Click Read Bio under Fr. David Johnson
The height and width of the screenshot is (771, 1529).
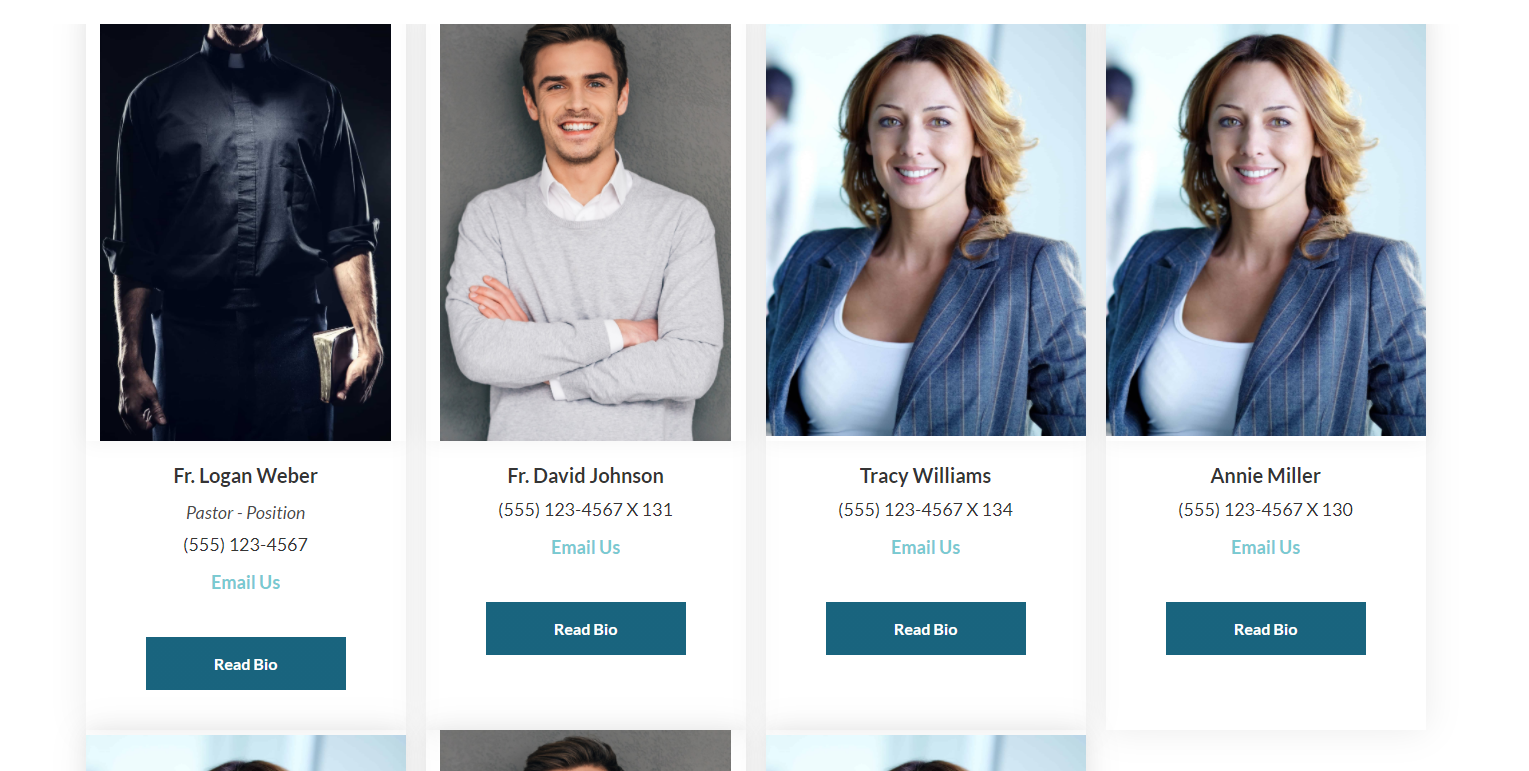pos(586,629)
